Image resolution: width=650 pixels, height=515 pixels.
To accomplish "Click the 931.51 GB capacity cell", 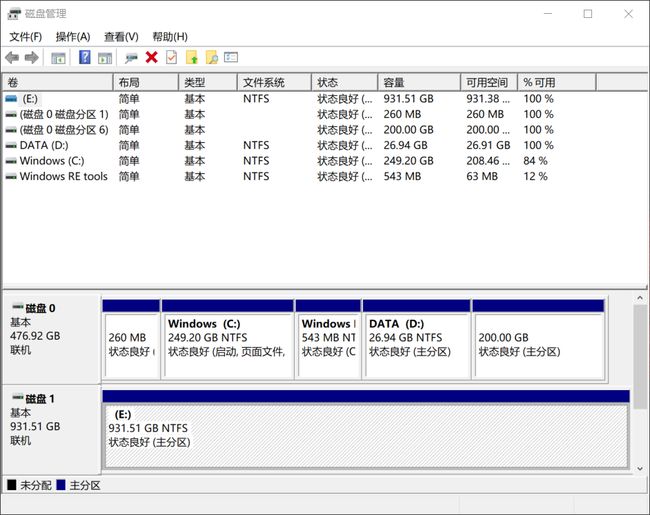I will tap(408, 99).
